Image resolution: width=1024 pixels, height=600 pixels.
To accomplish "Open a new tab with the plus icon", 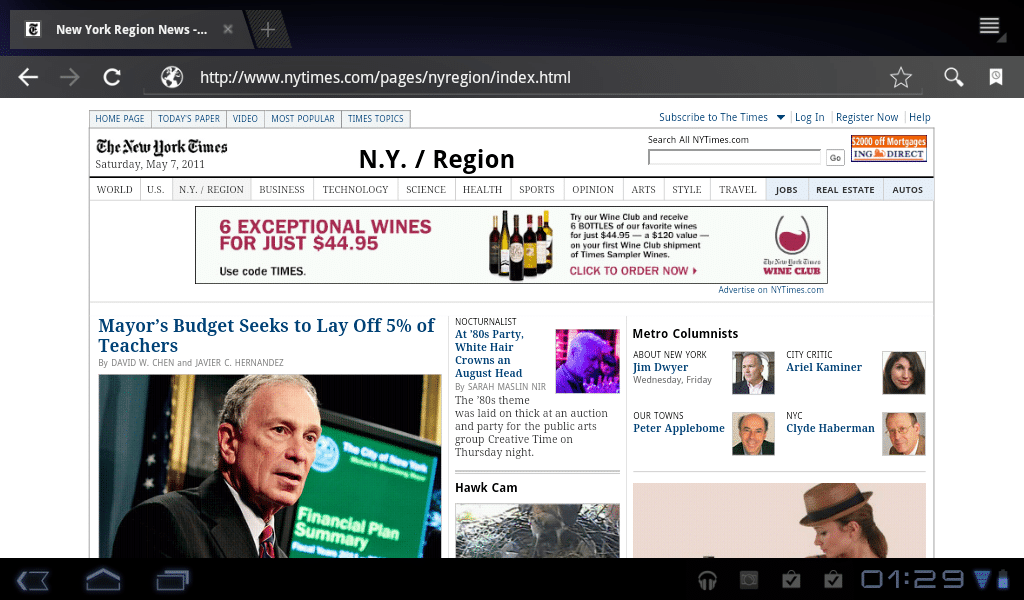I will (268, 29).
